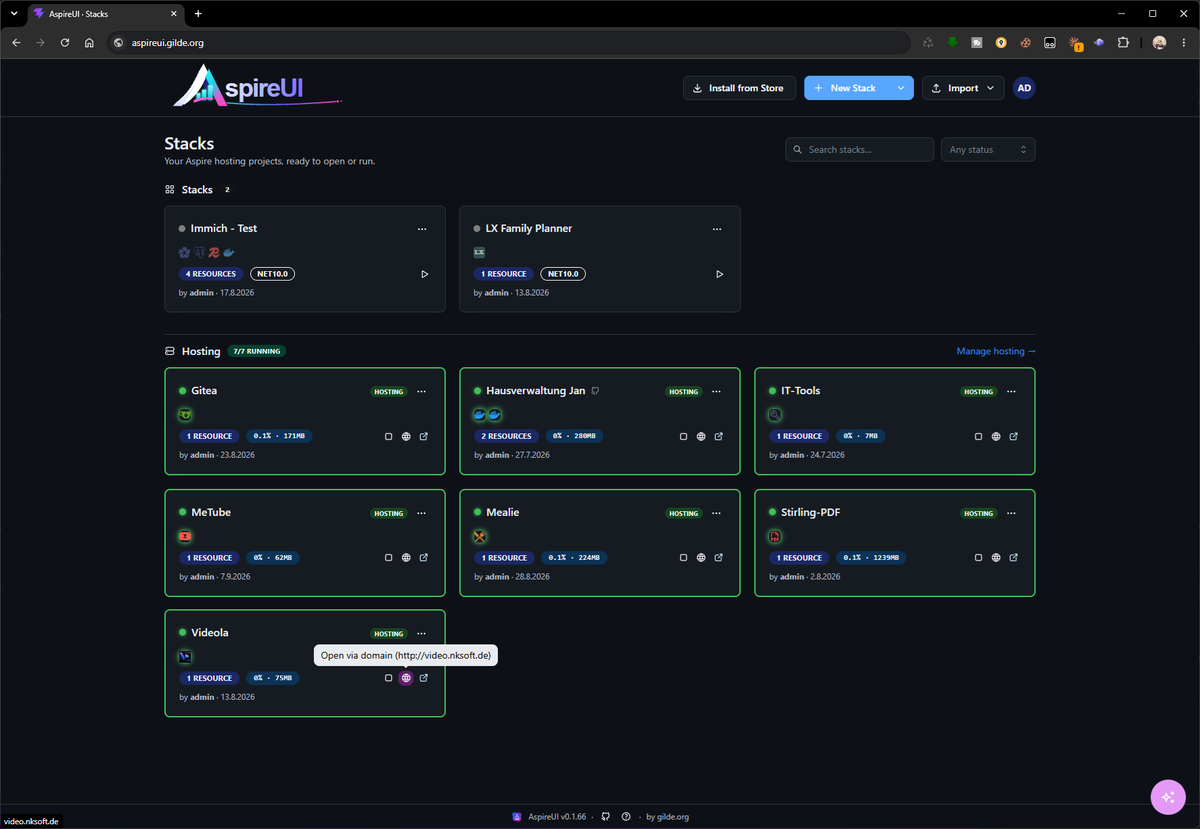The width and height of the screenshot is (1200, 829).
Task: Click the cookie extension icon
Action: tap(1025, 43)
